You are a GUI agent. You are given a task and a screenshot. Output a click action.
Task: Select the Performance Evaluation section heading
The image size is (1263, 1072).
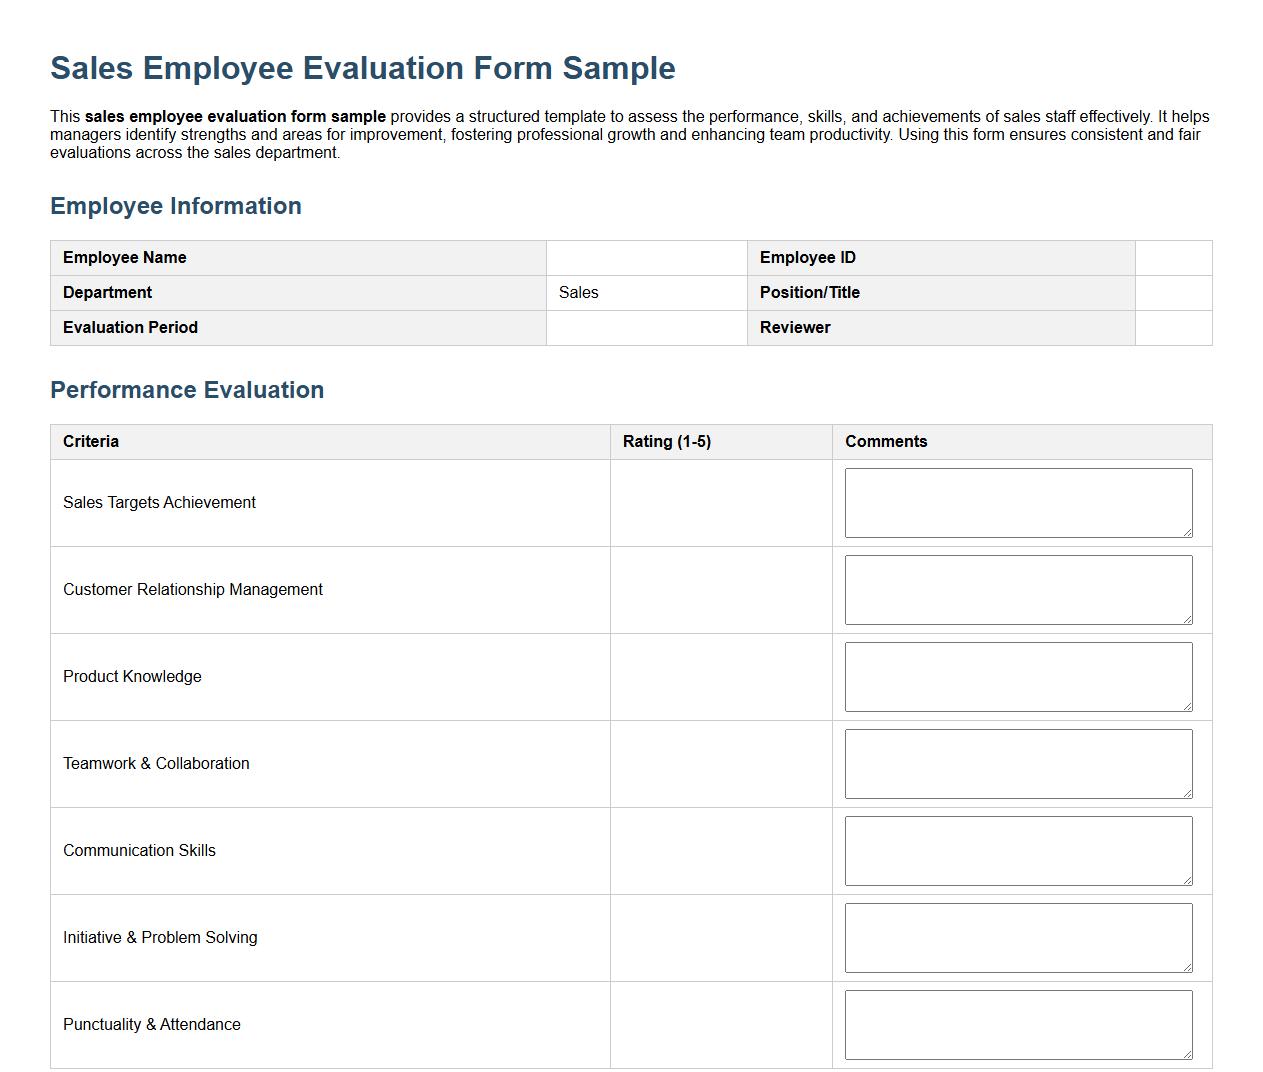[x=187, y=390]
